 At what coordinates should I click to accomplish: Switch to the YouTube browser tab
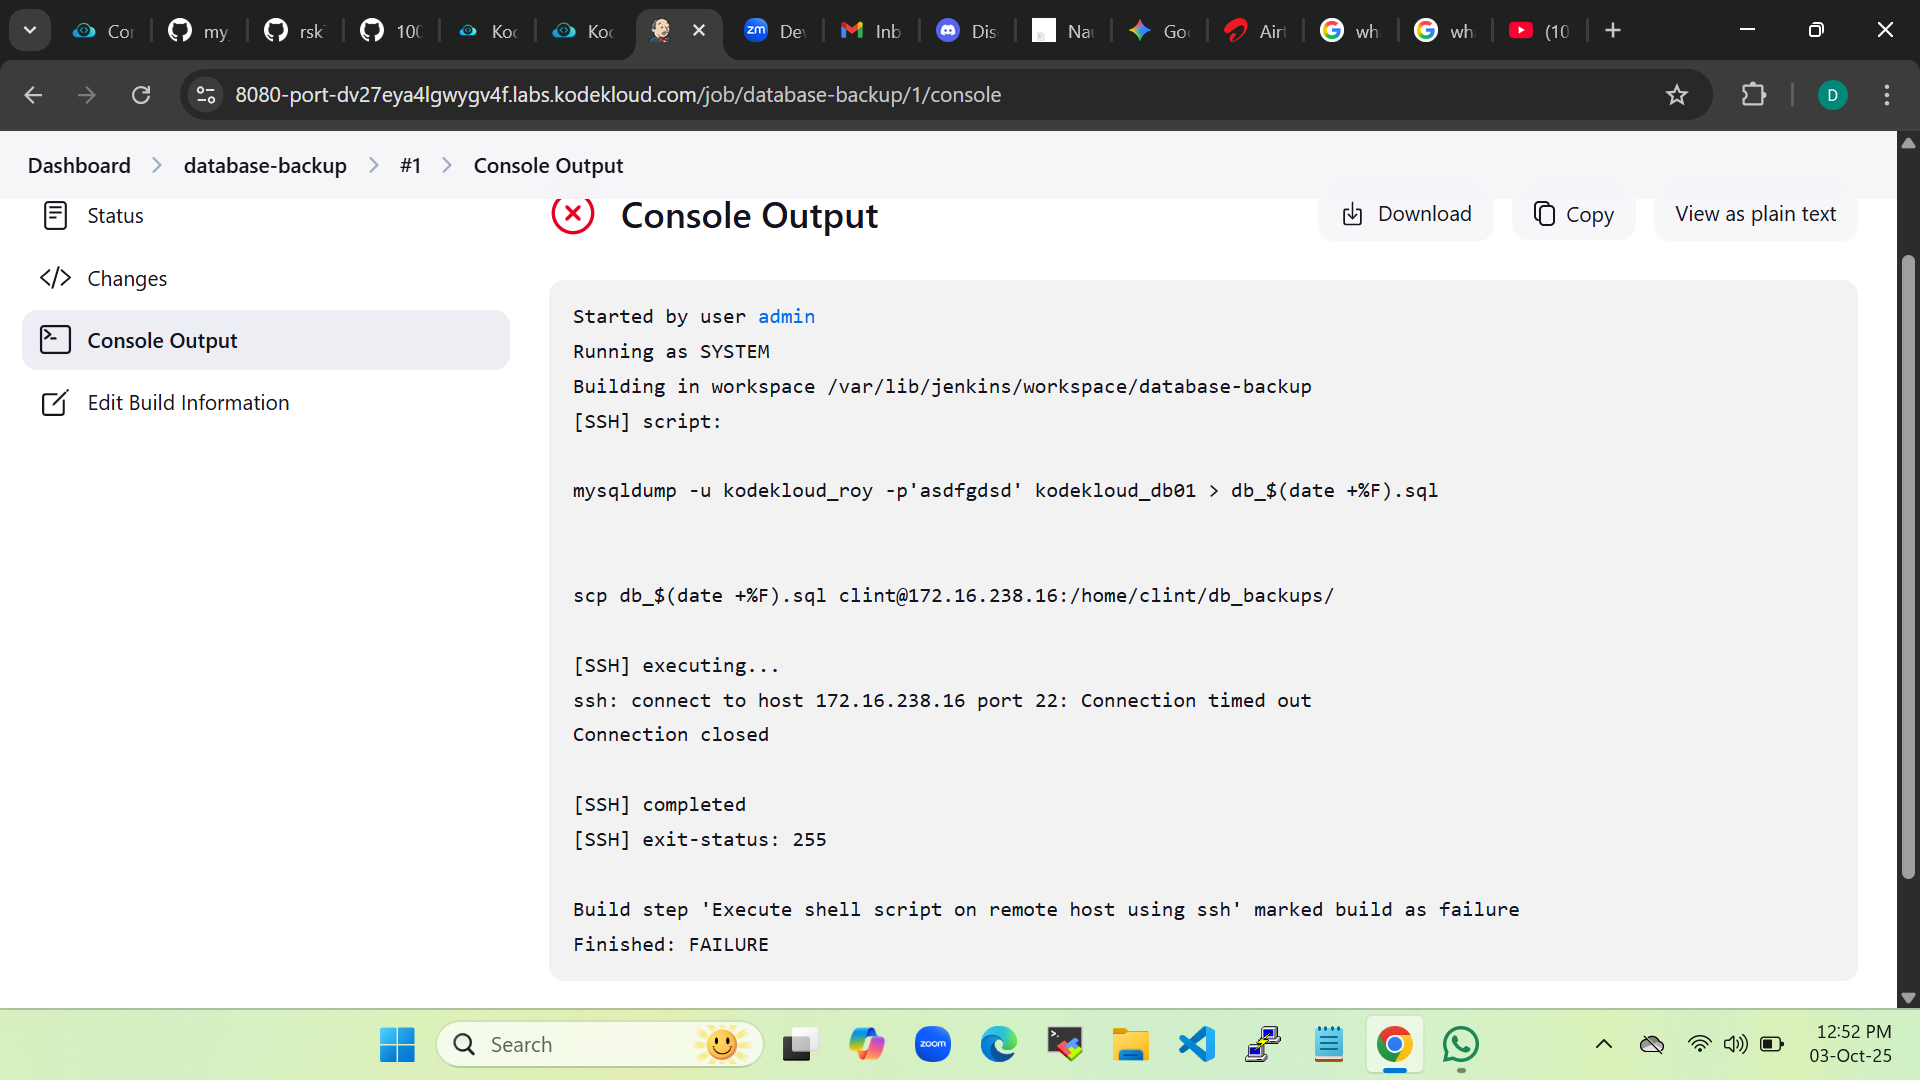(1538, 31)
